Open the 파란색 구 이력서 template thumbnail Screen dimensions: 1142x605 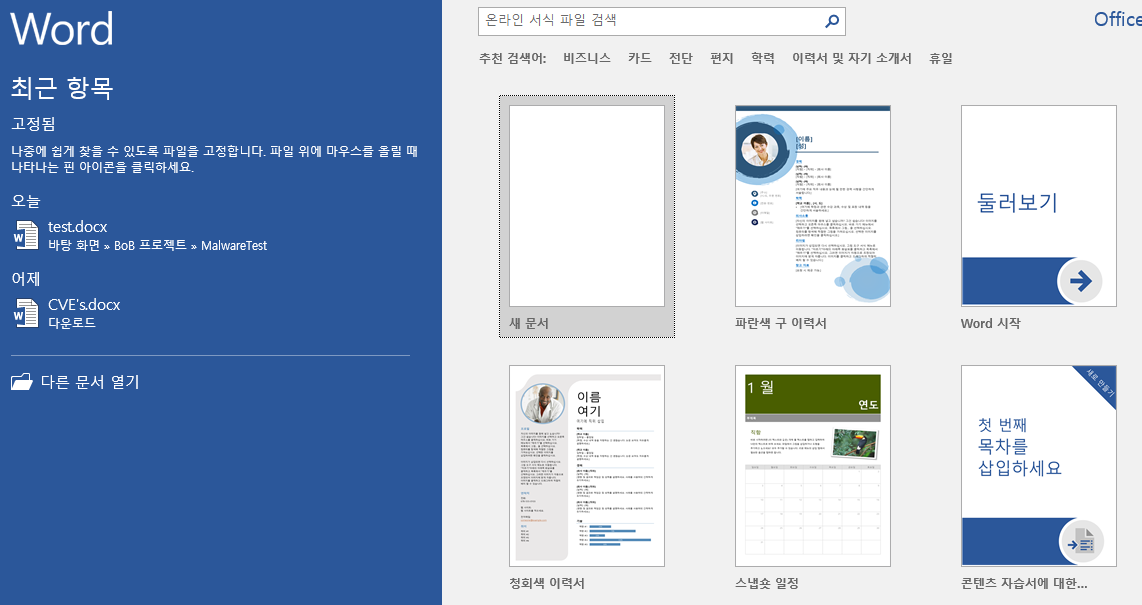(x=812, y=206)
